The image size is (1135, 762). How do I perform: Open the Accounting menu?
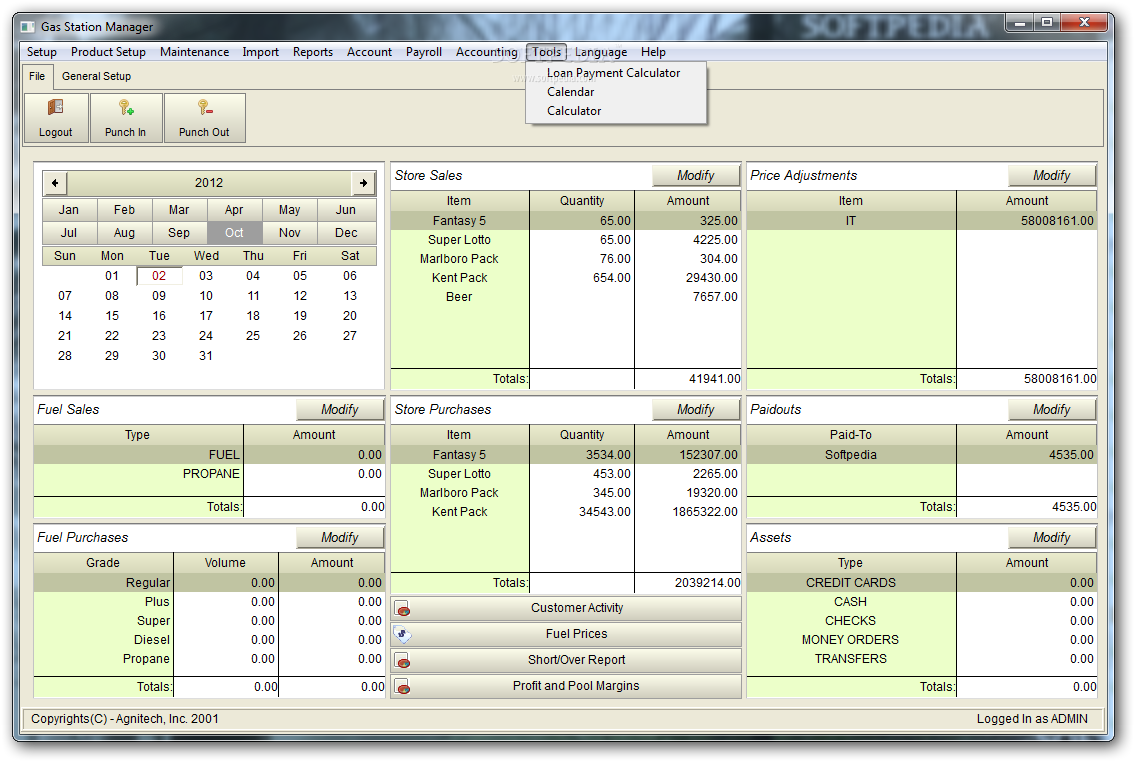pyautogui.click(x=486, y=52)
